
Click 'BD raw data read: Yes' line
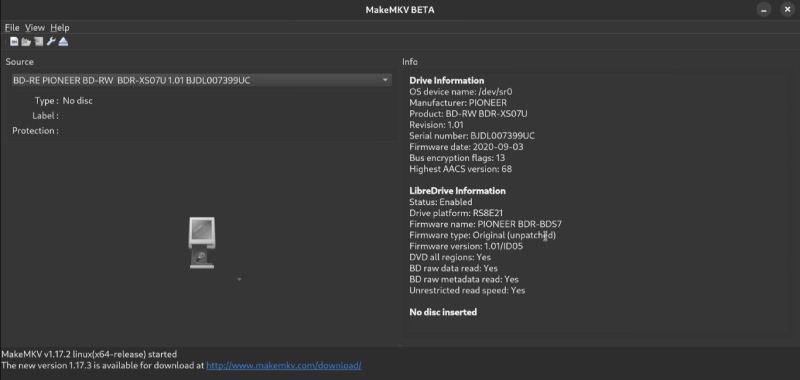(454, 268)
